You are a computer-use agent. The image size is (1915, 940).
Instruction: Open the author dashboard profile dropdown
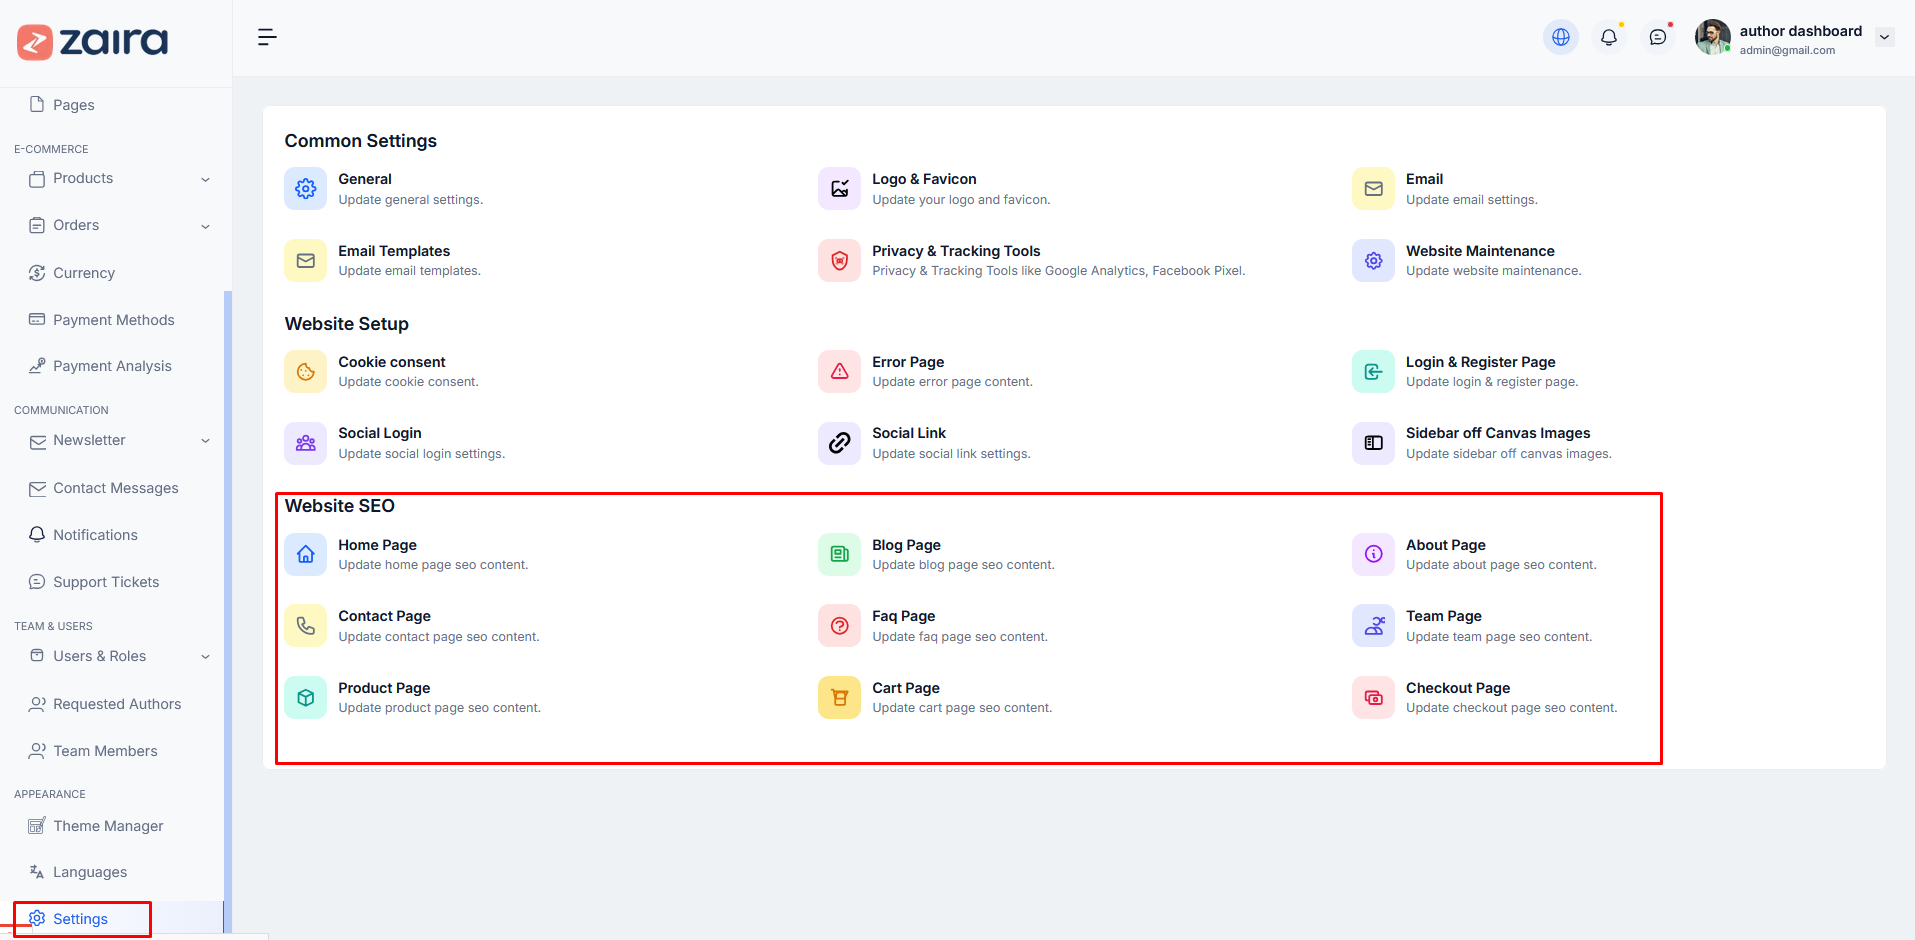[1884, 38]
